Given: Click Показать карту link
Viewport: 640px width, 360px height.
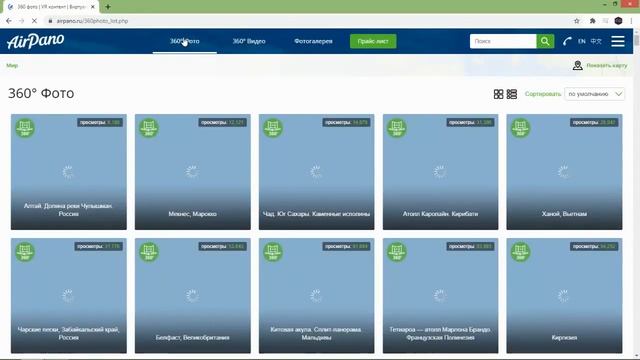Looking at the screenshot, I should [607, 65].
